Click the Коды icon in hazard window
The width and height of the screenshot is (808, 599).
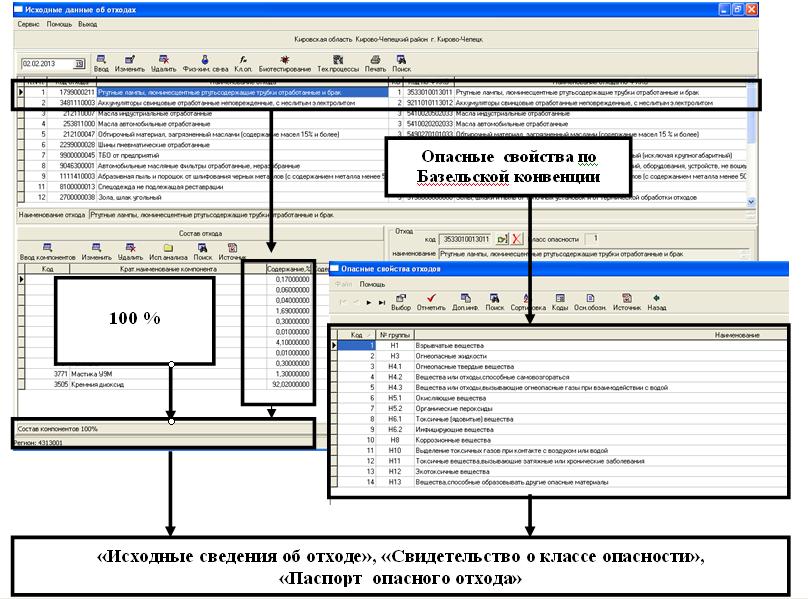pyautogui.click(x=560, y=301)
